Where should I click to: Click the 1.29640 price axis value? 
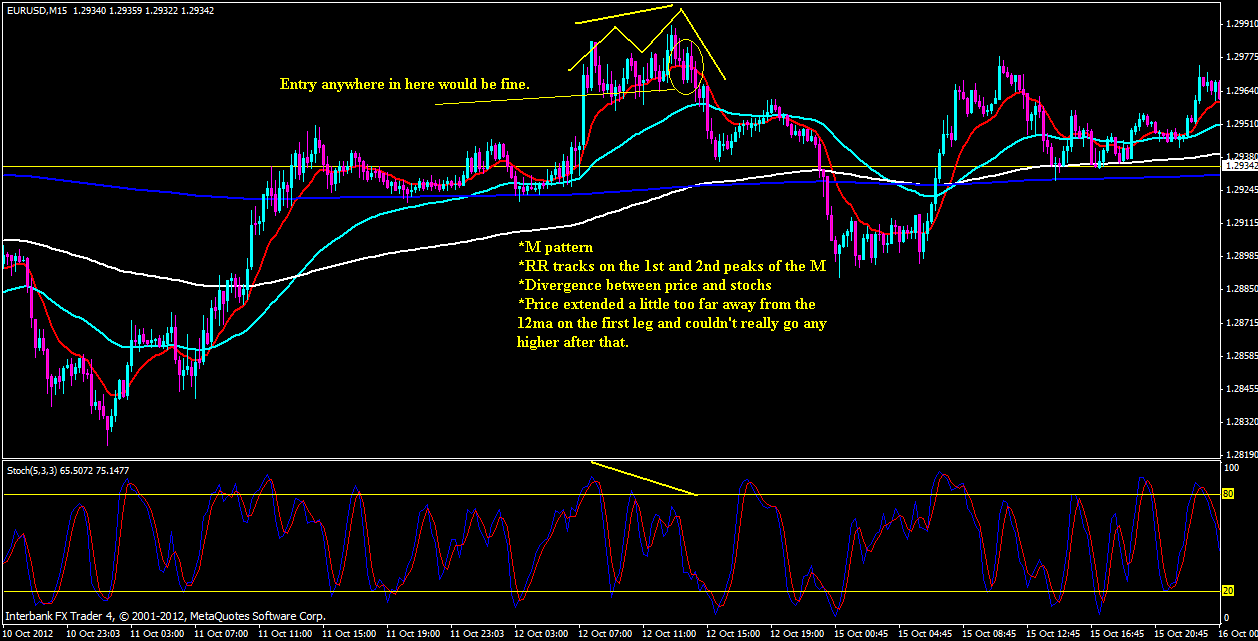click(x=1241, y=91)
